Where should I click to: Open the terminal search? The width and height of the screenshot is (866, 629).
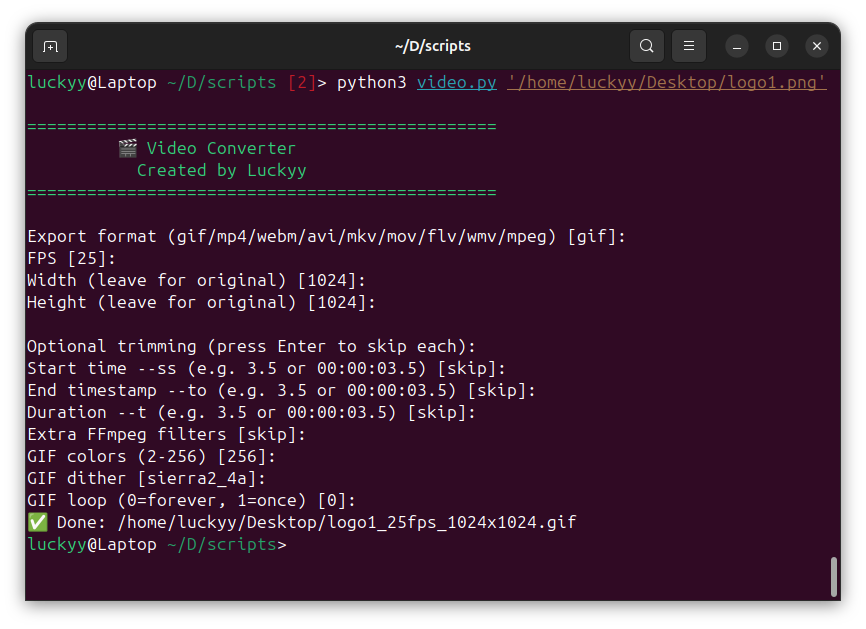coord(646,46)
